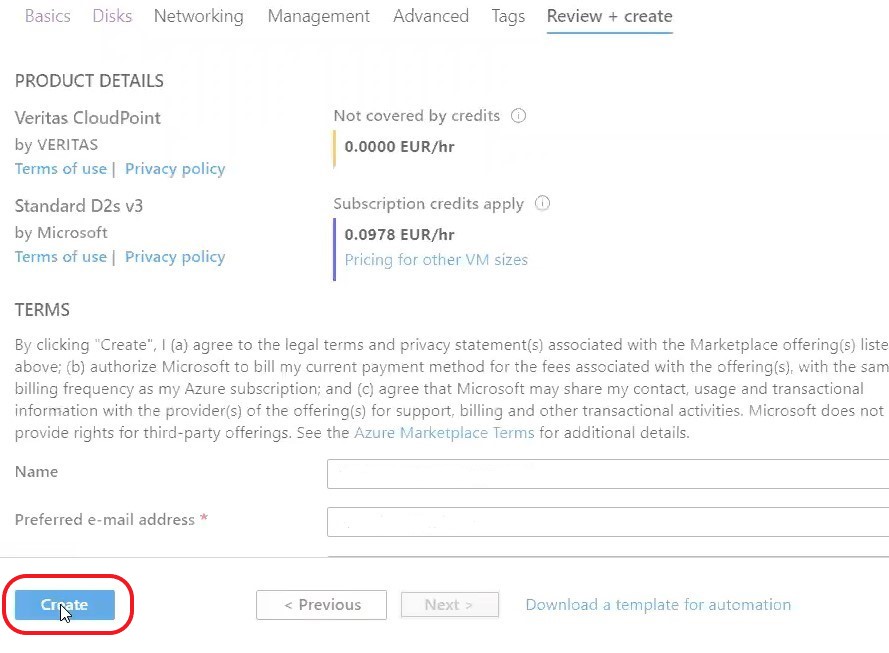
Task: Click the info icon beside Not covered by credits
Action: click(518, 116)
